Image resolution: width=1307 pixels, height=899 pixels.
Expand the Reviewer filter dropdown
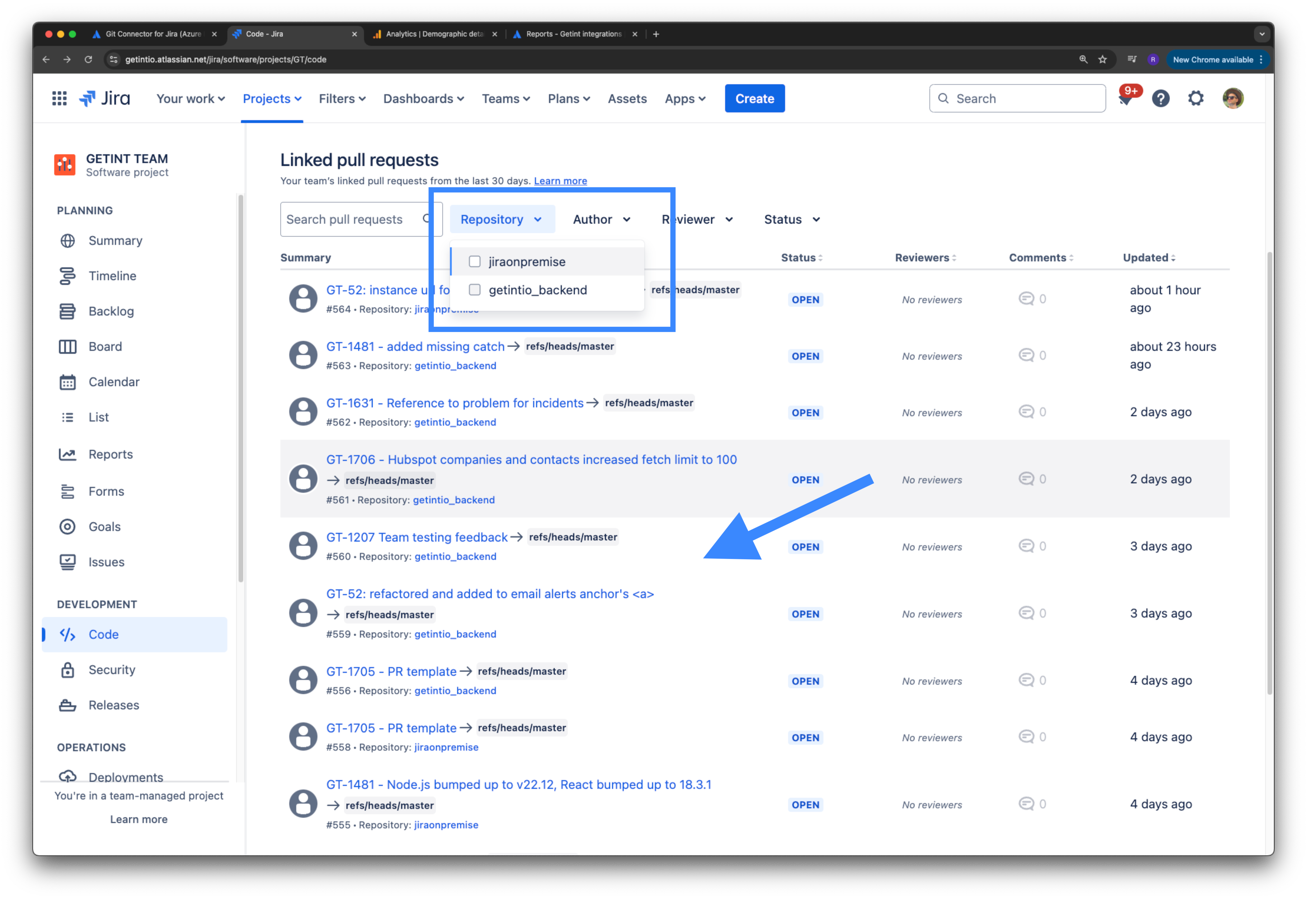(697, 219)
